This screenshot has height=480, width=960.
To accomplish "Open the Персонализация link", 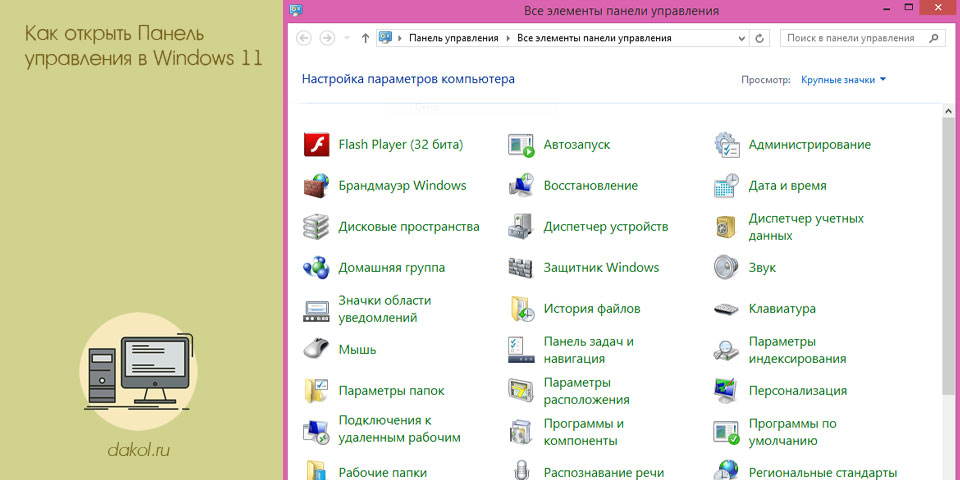I will coord(798,391).
